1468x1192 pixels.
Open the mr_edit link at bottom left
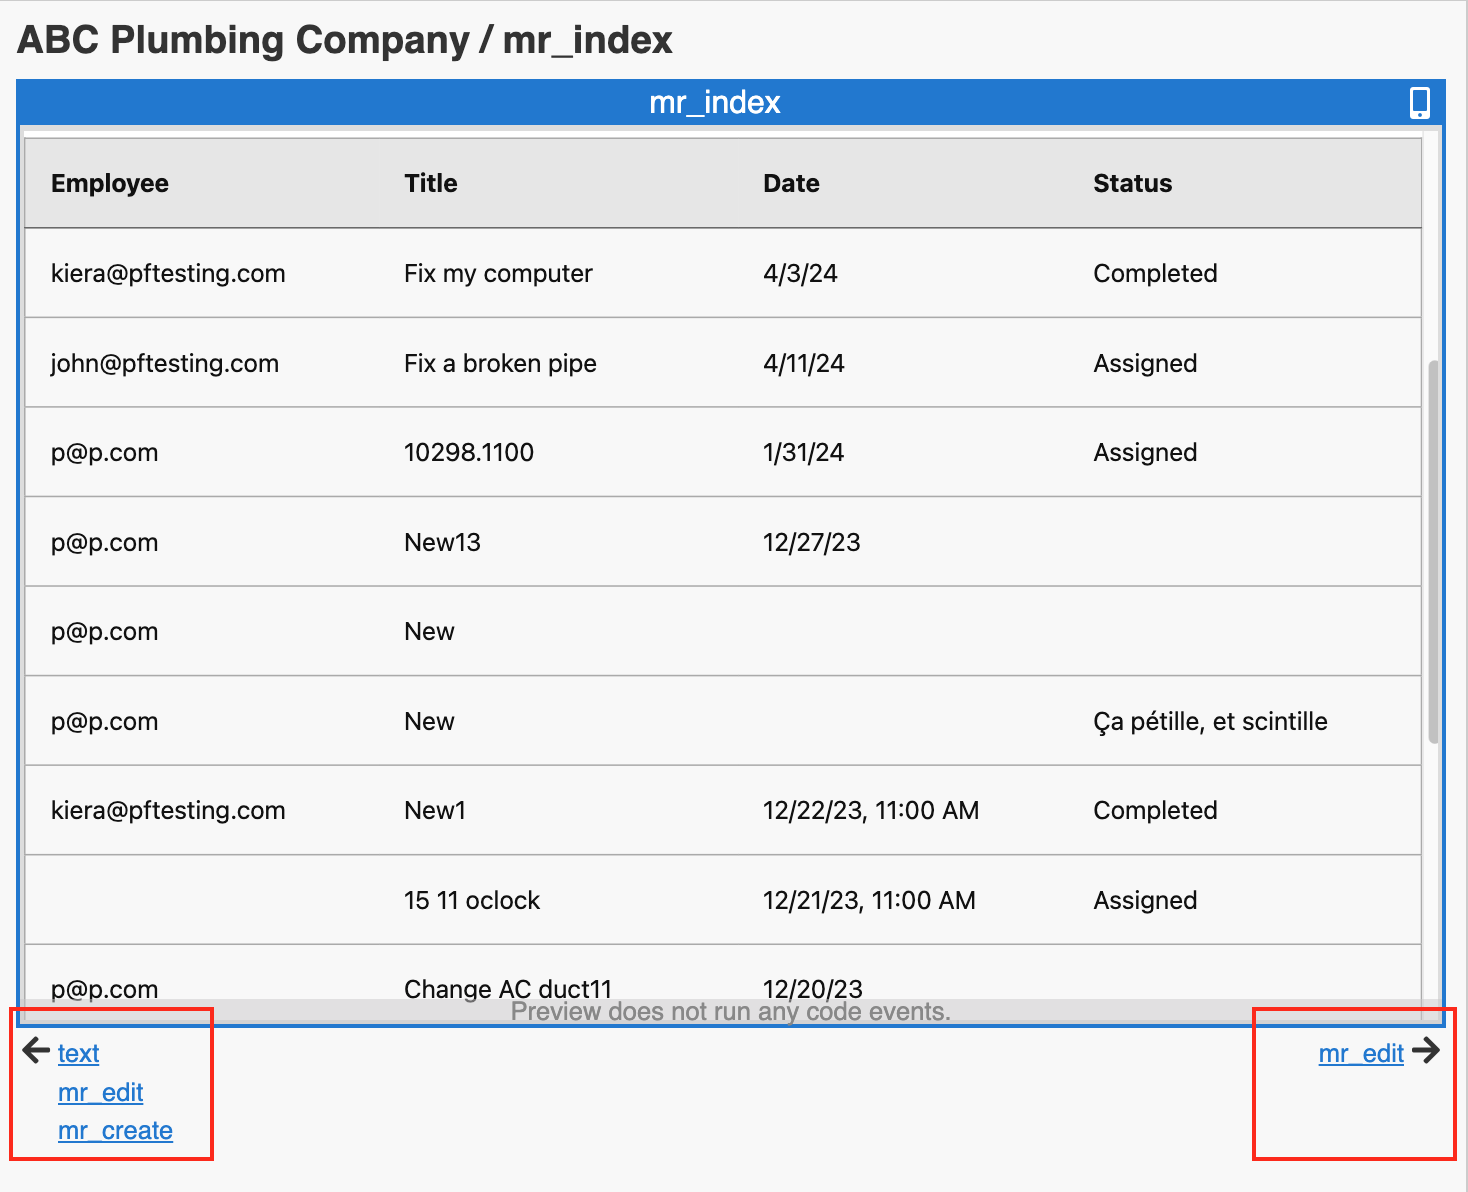pos(100,1093)
